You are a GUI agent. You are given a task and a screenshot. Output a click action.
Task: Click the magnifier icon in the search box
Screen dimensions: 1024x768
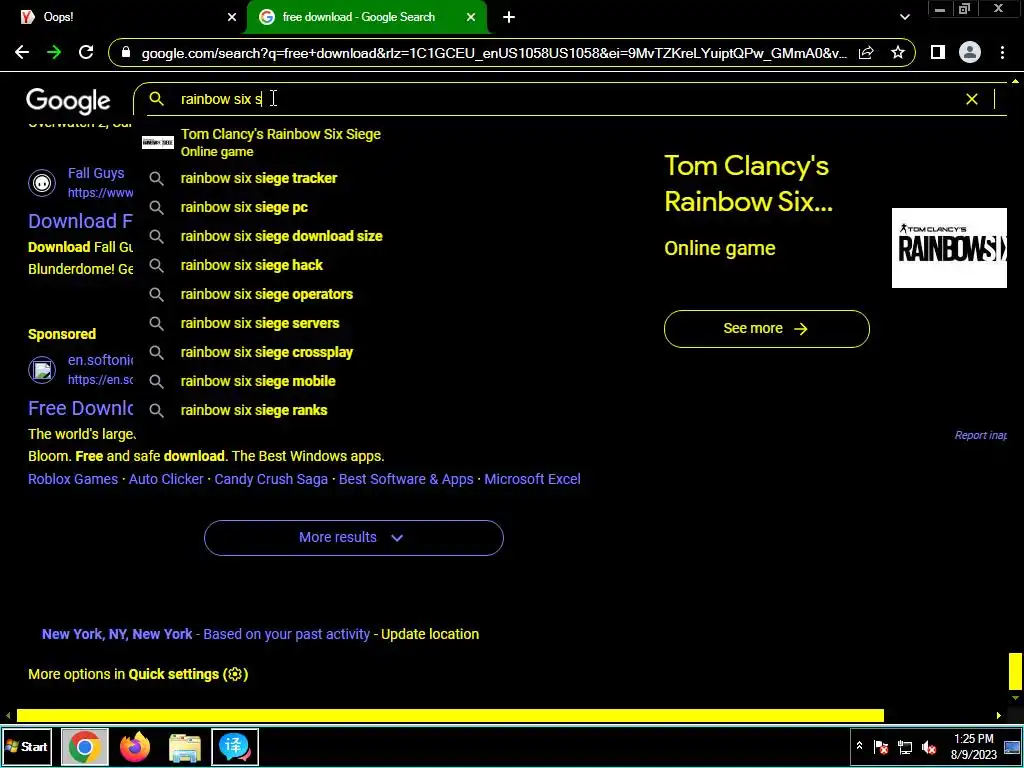coord(156,99)
